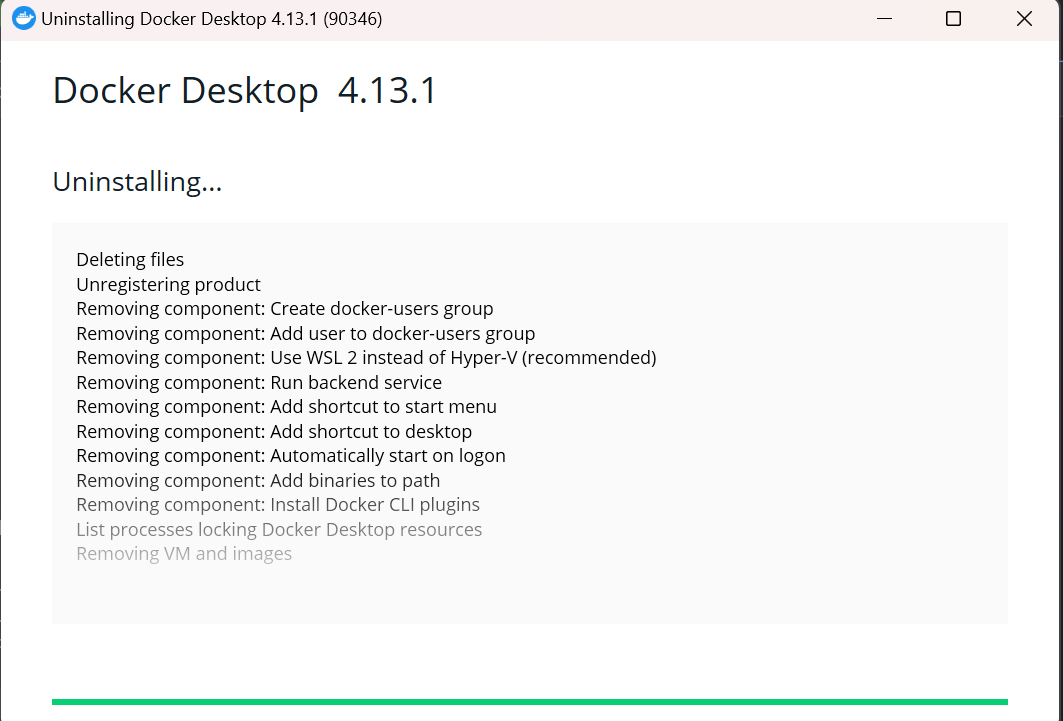Image resolution: width=1063 pixels, height=721 pixels.
Task: Click the 'Deleting files' log line
Action: click(x=130, y=260)
